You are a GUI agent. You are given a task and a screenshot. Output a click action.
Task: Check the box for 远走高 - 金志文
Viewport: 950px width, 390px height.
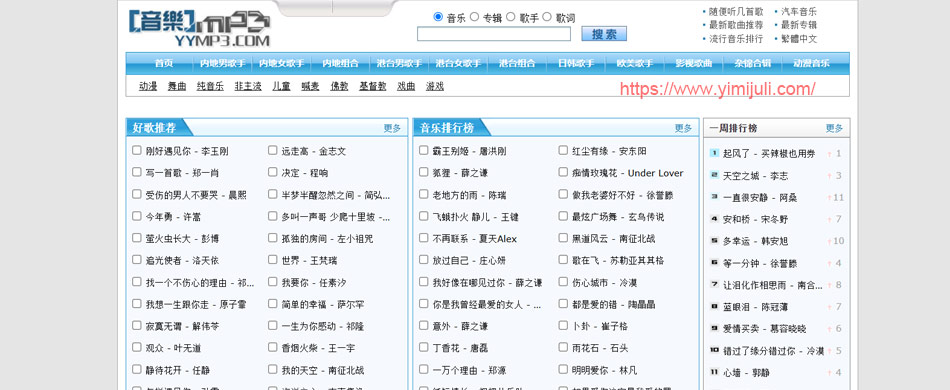[273, 150]
